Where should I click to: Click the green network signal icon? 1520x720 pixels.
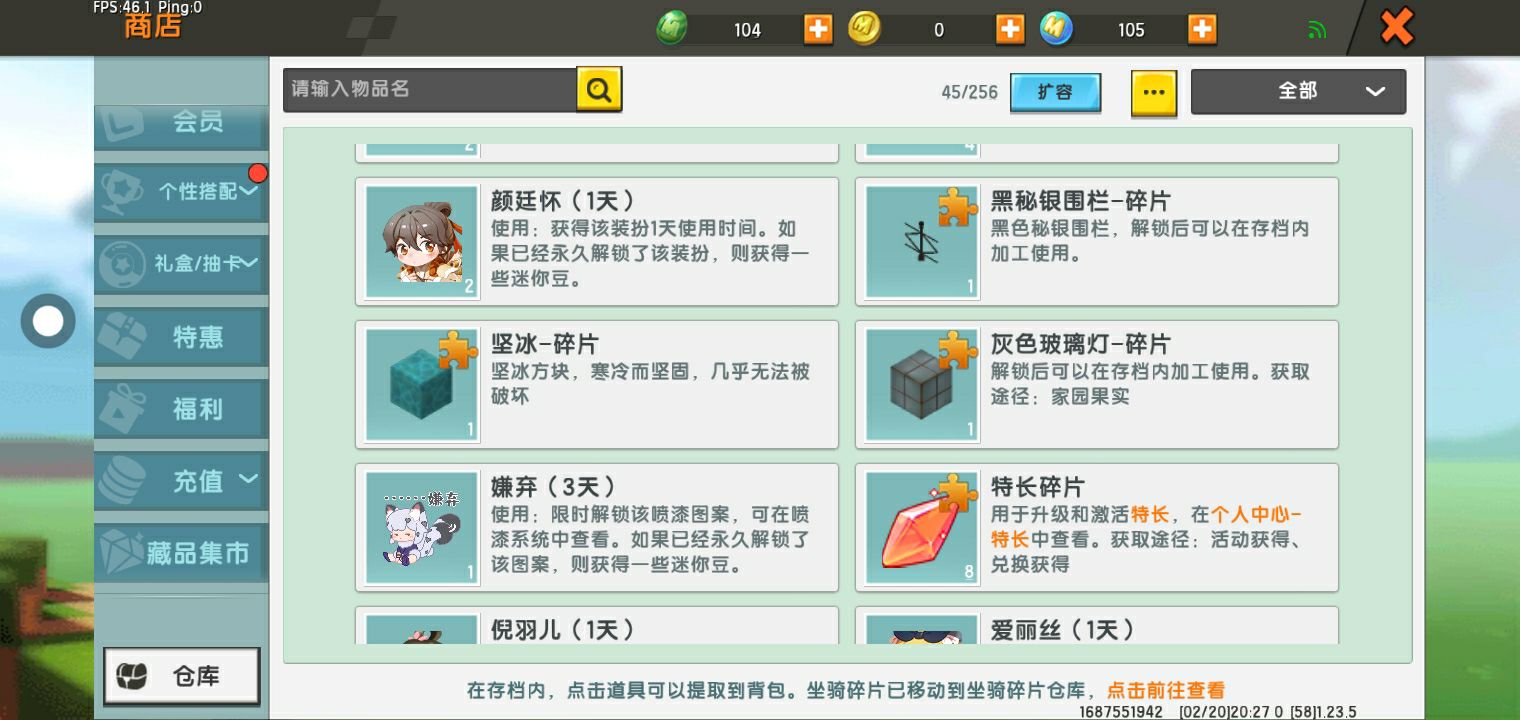[1317, 30]
